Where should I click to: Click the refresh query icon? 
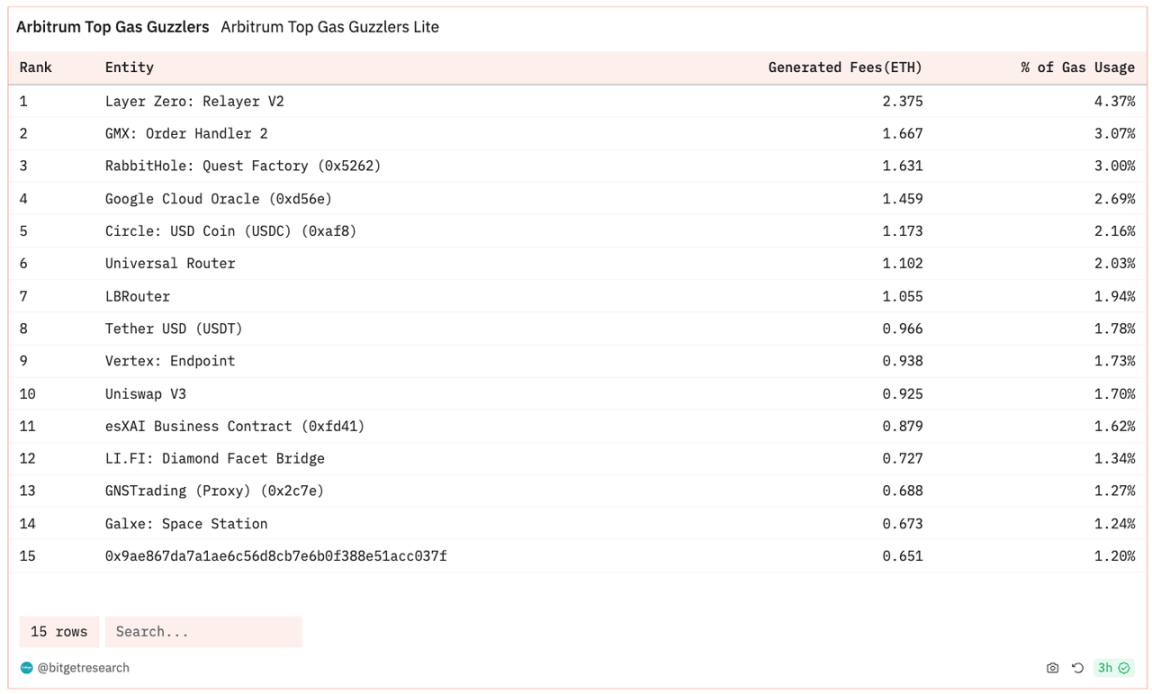click(1077, 668)
